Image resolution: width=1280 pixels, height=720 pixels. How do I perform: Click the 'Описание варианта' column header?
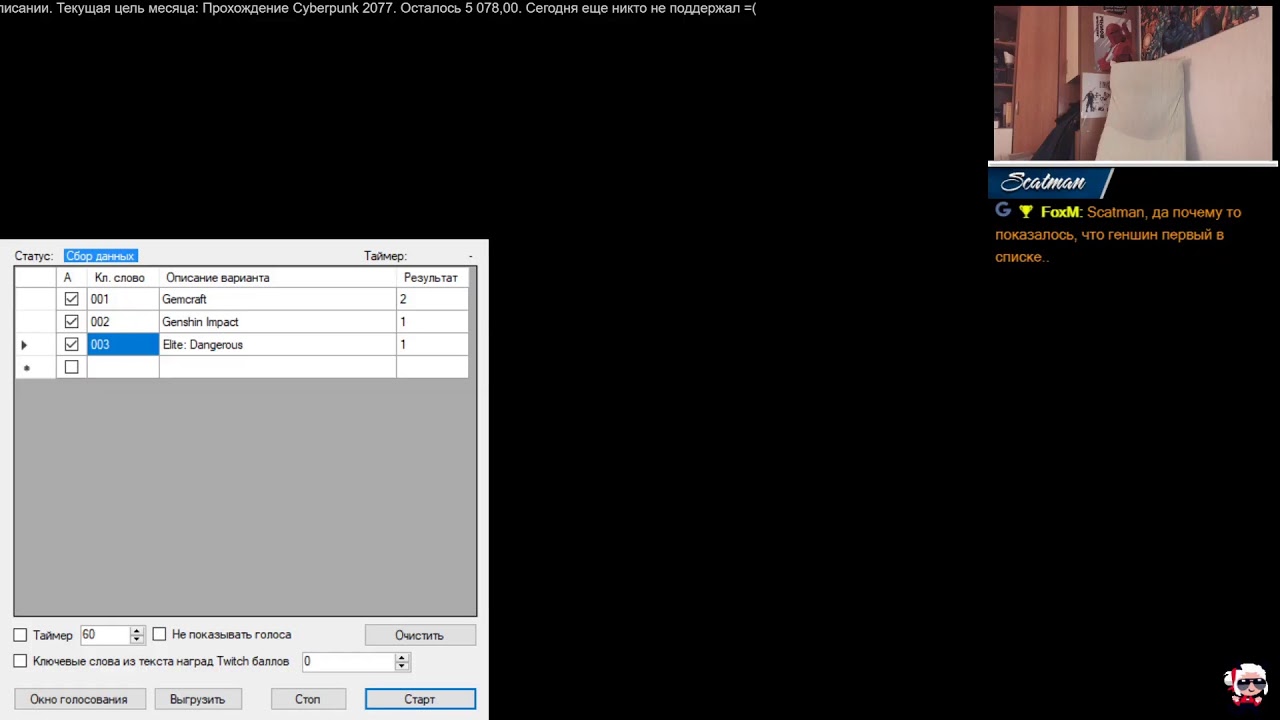(x=278, y=278)
